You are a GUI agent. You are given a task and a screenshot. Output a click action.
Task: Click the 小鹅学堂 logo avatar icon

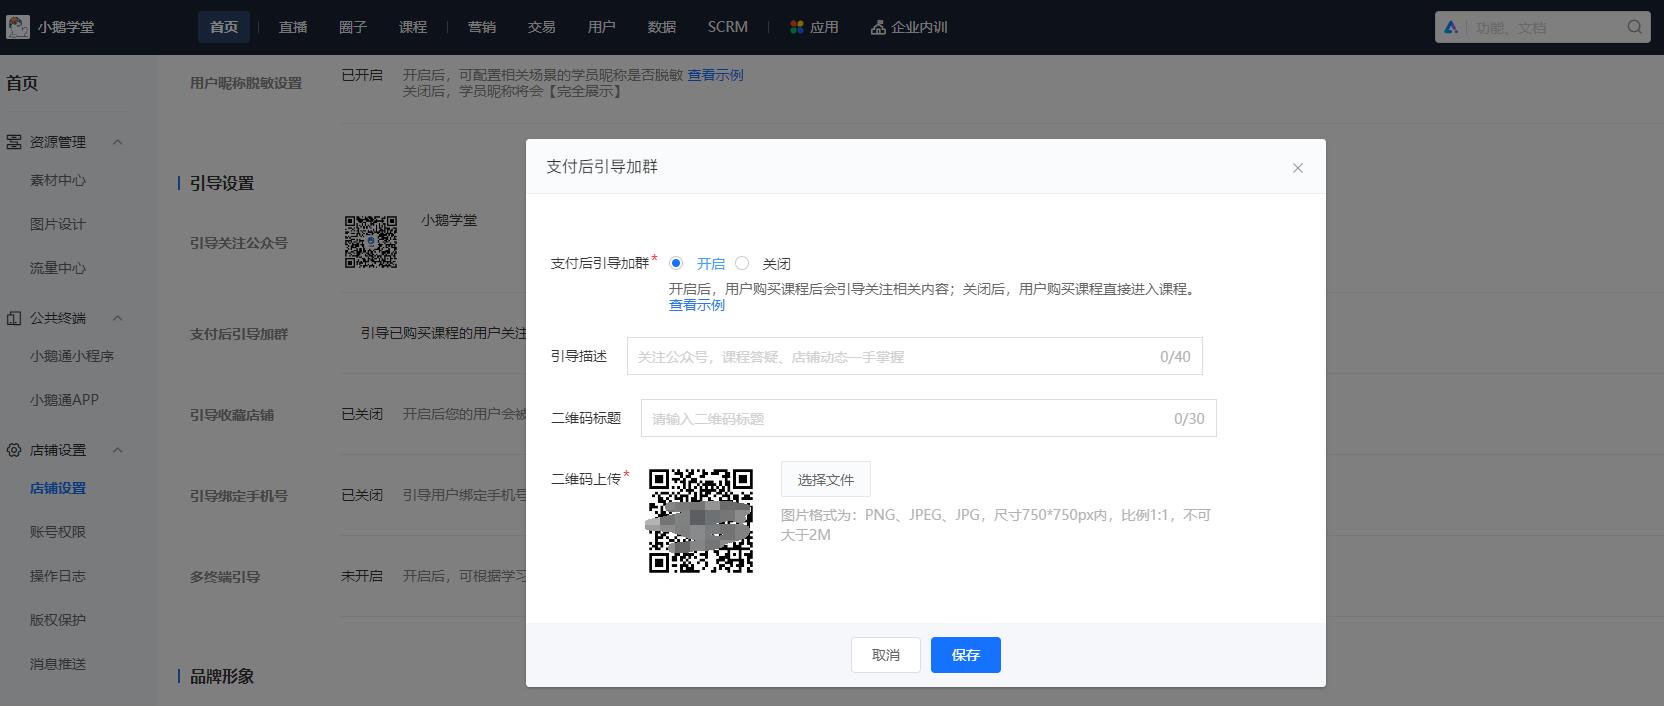[x=18, y=27]
